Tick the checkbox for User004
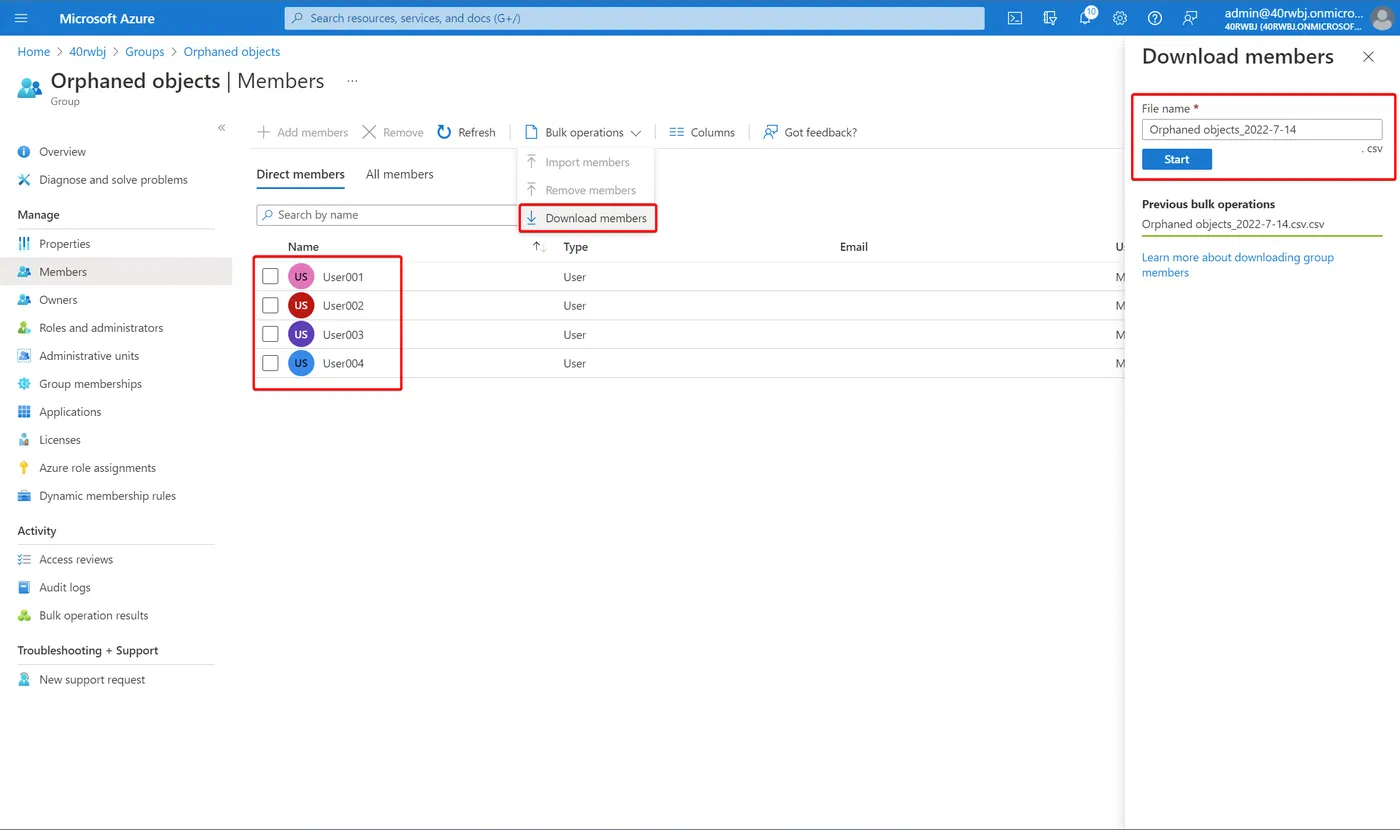 click(270, 363)
